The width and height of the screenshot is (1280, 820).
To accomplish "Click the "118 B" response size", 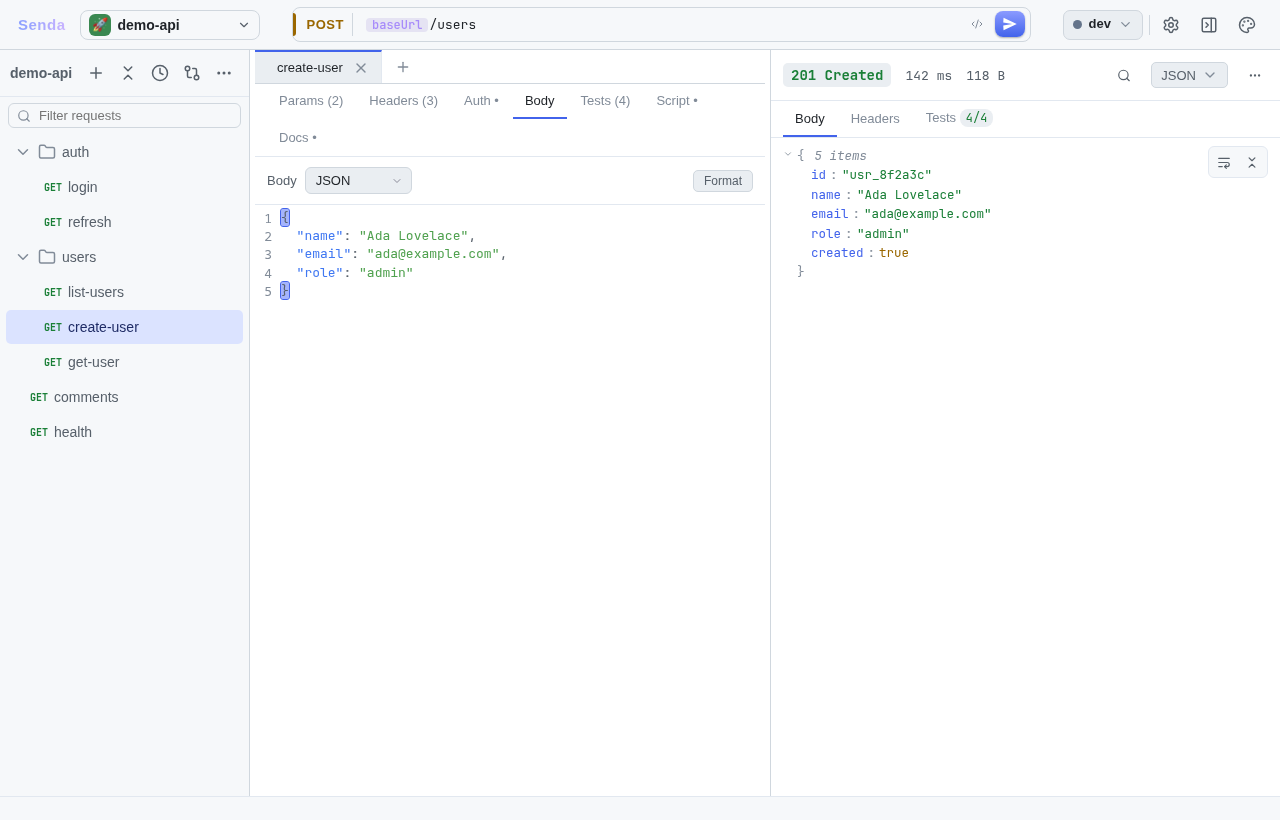I will [x=986, y=76].
